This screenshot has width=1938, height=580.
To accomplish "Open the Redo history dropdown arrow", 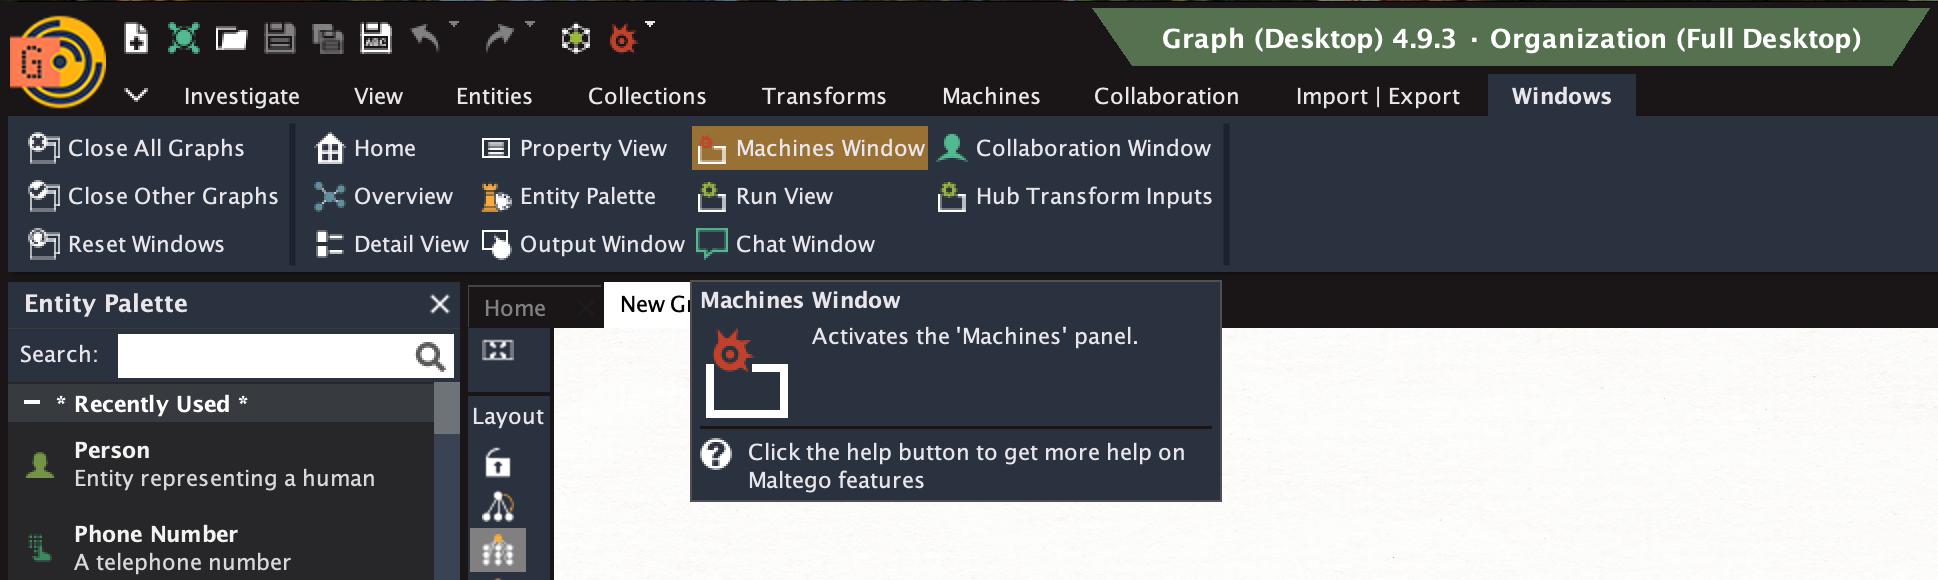I will (x=529, y=24).
